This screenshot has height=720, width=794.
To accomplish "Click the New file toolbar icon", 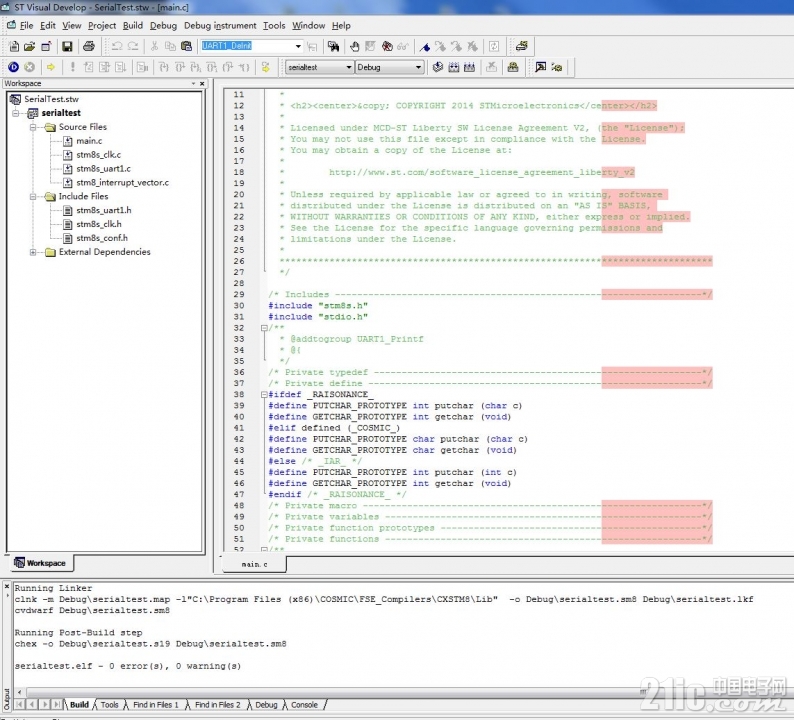I will click(x=14, y=47).
